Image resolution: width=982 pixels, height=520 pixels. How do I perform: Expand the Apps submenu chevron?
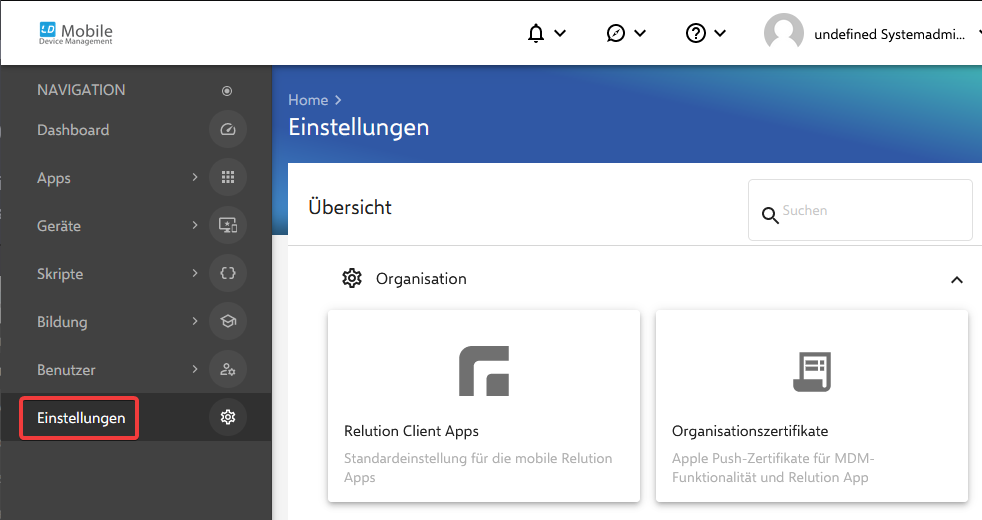tap(195, 177)
